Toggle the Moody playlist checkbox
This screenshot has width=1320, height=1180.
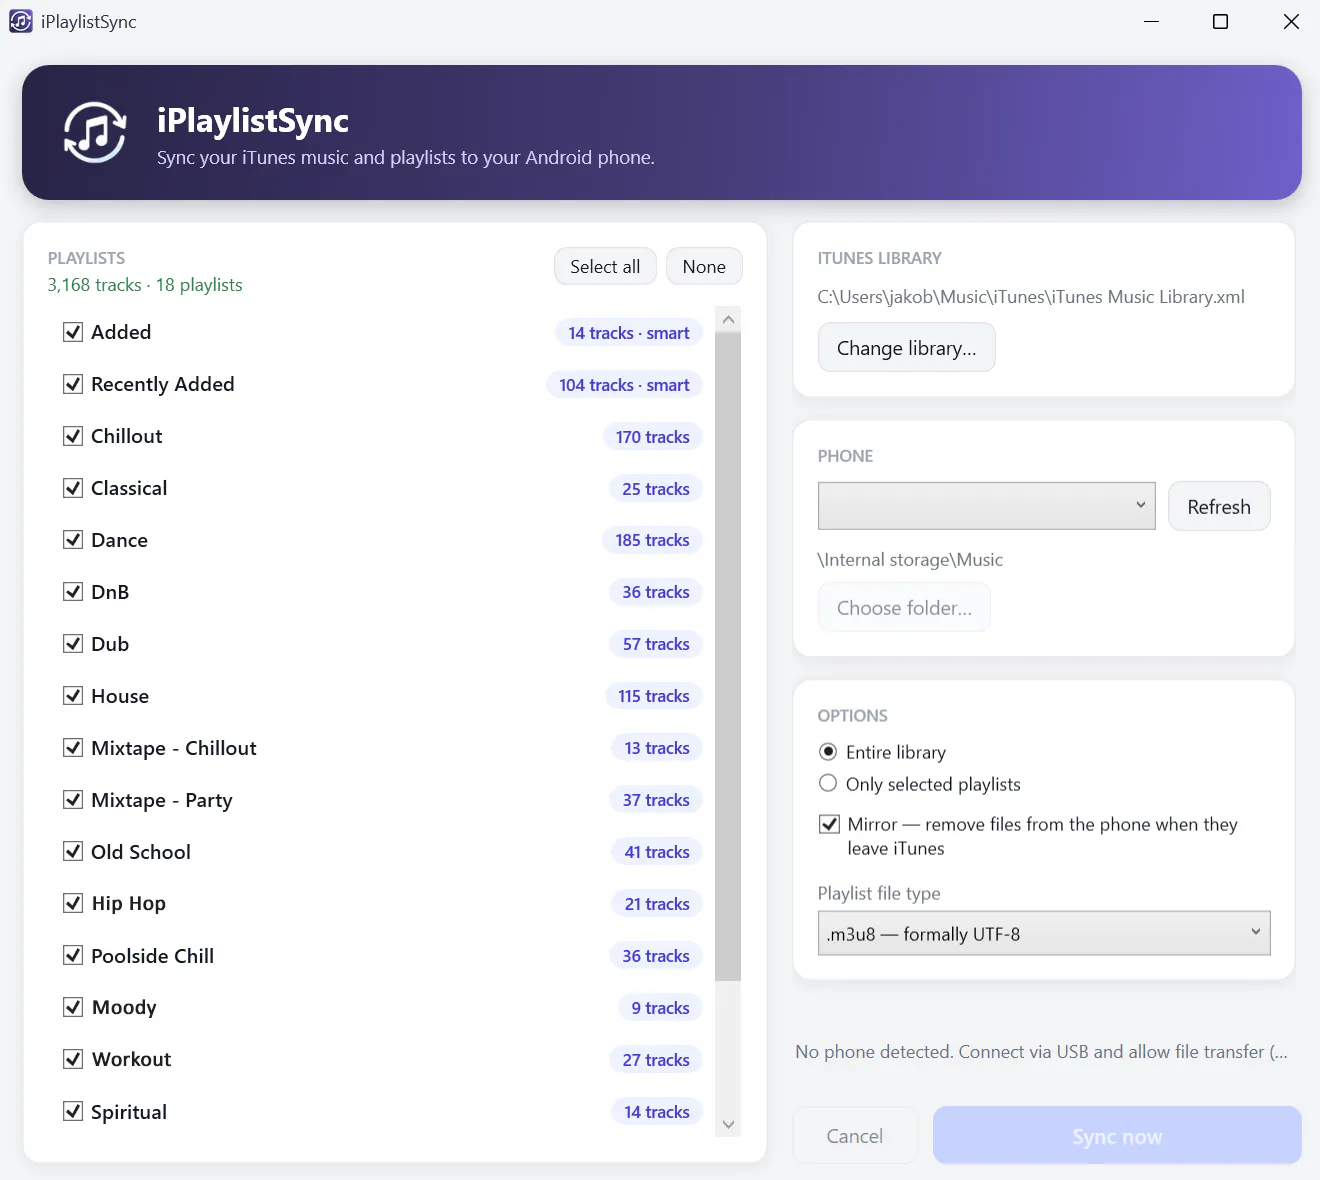click(x=73, y=1007)
